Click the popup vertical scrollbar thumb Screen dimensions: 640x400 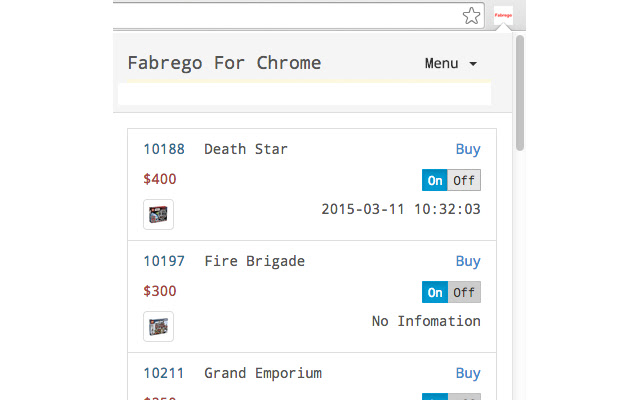[520, 93]
